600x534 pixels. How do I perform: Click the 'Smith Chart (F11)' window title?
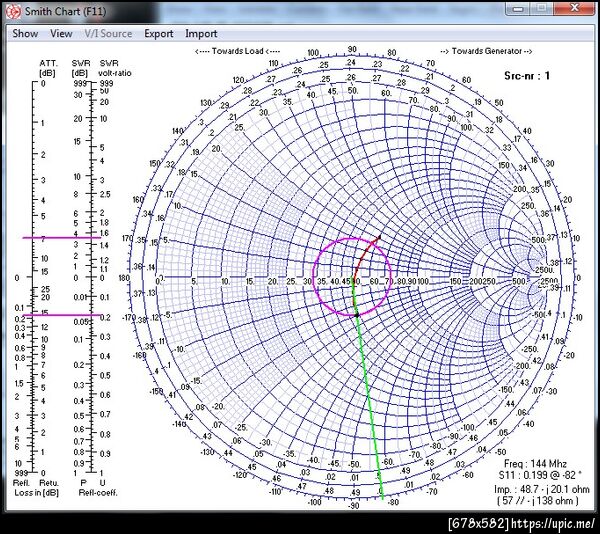65,11
